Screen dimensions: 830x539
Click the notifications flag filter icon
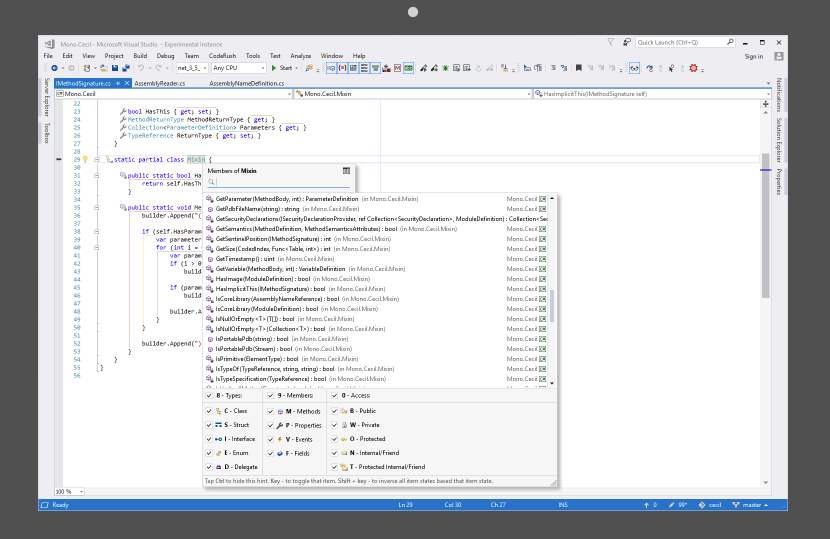[x=611, y=42]
